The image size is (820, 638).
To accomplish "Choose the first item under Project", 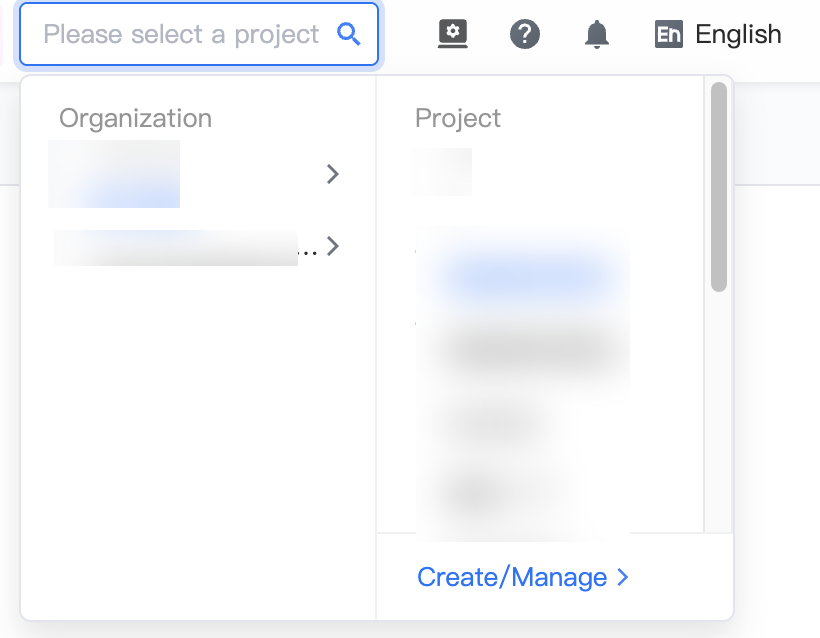I will point(442,172).
